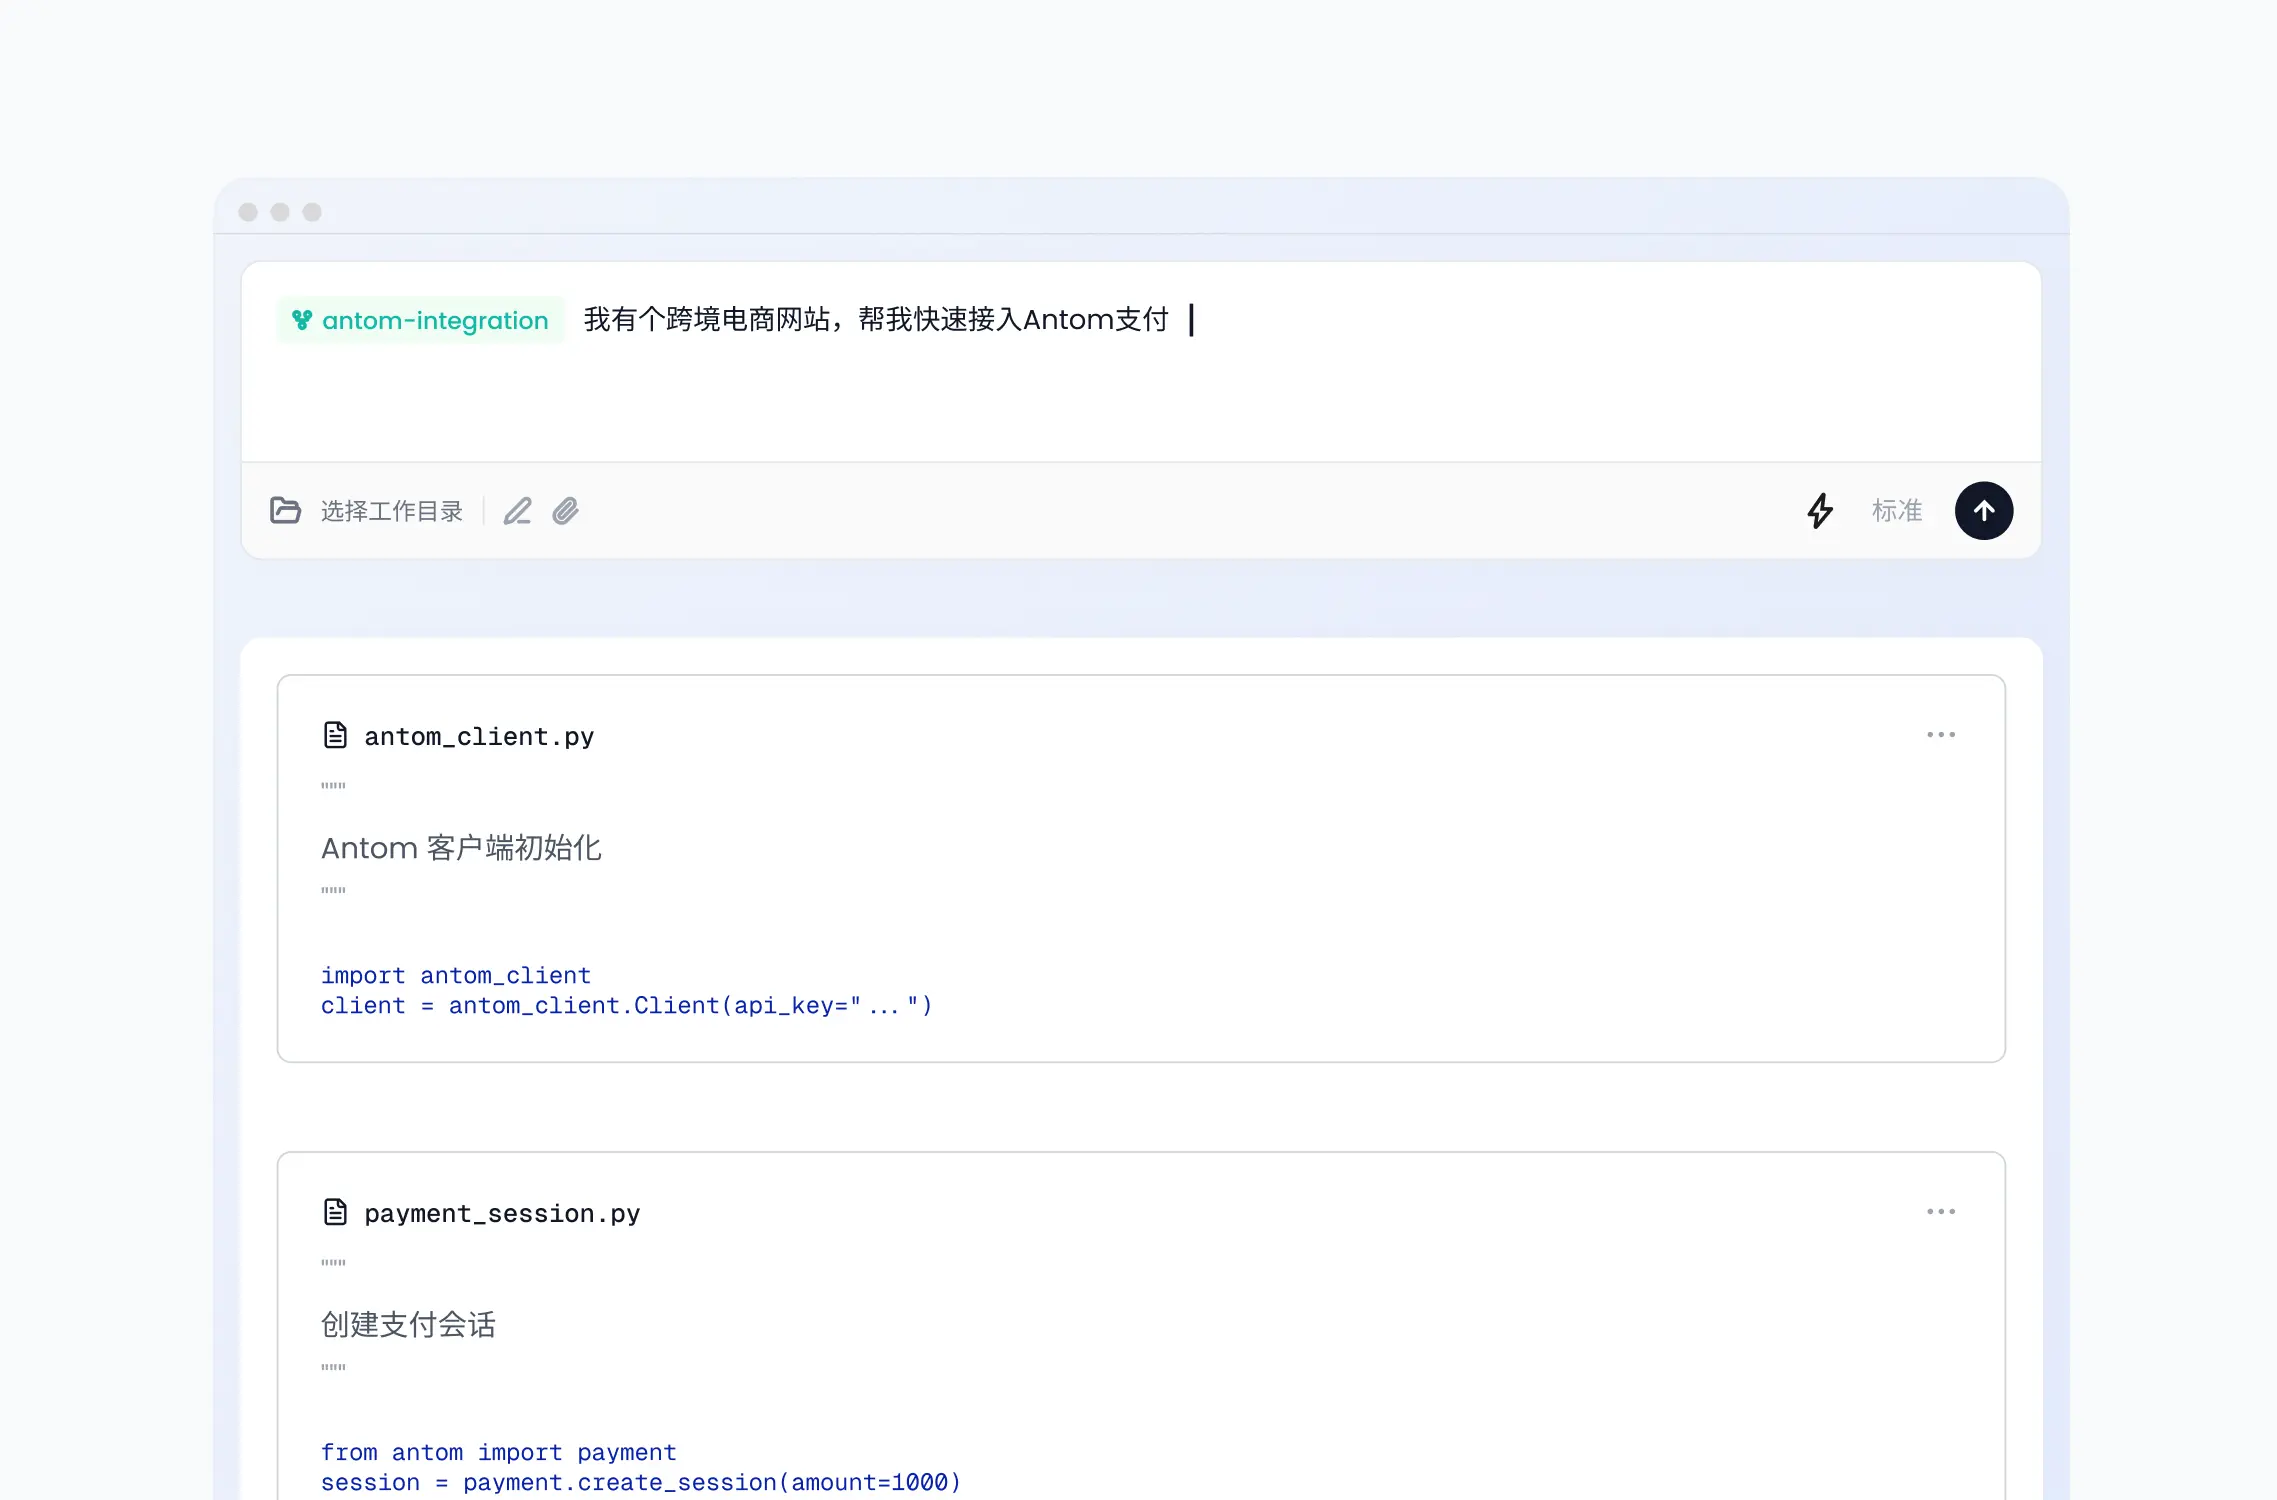Click the 'client = antom_client.Client' code line
Image resolution: width=2277 pixels, height=1500 pixels.
[626, 1006]
